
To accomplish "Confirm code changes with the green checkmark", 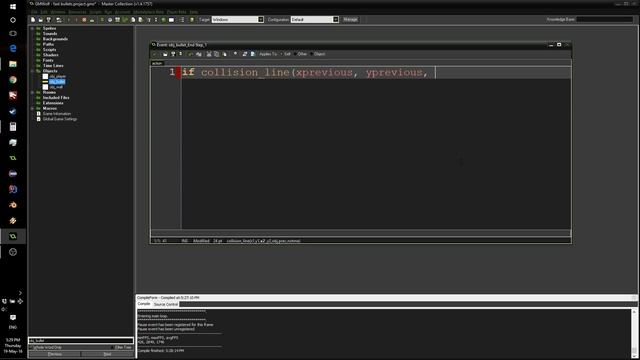I will 154,54.
